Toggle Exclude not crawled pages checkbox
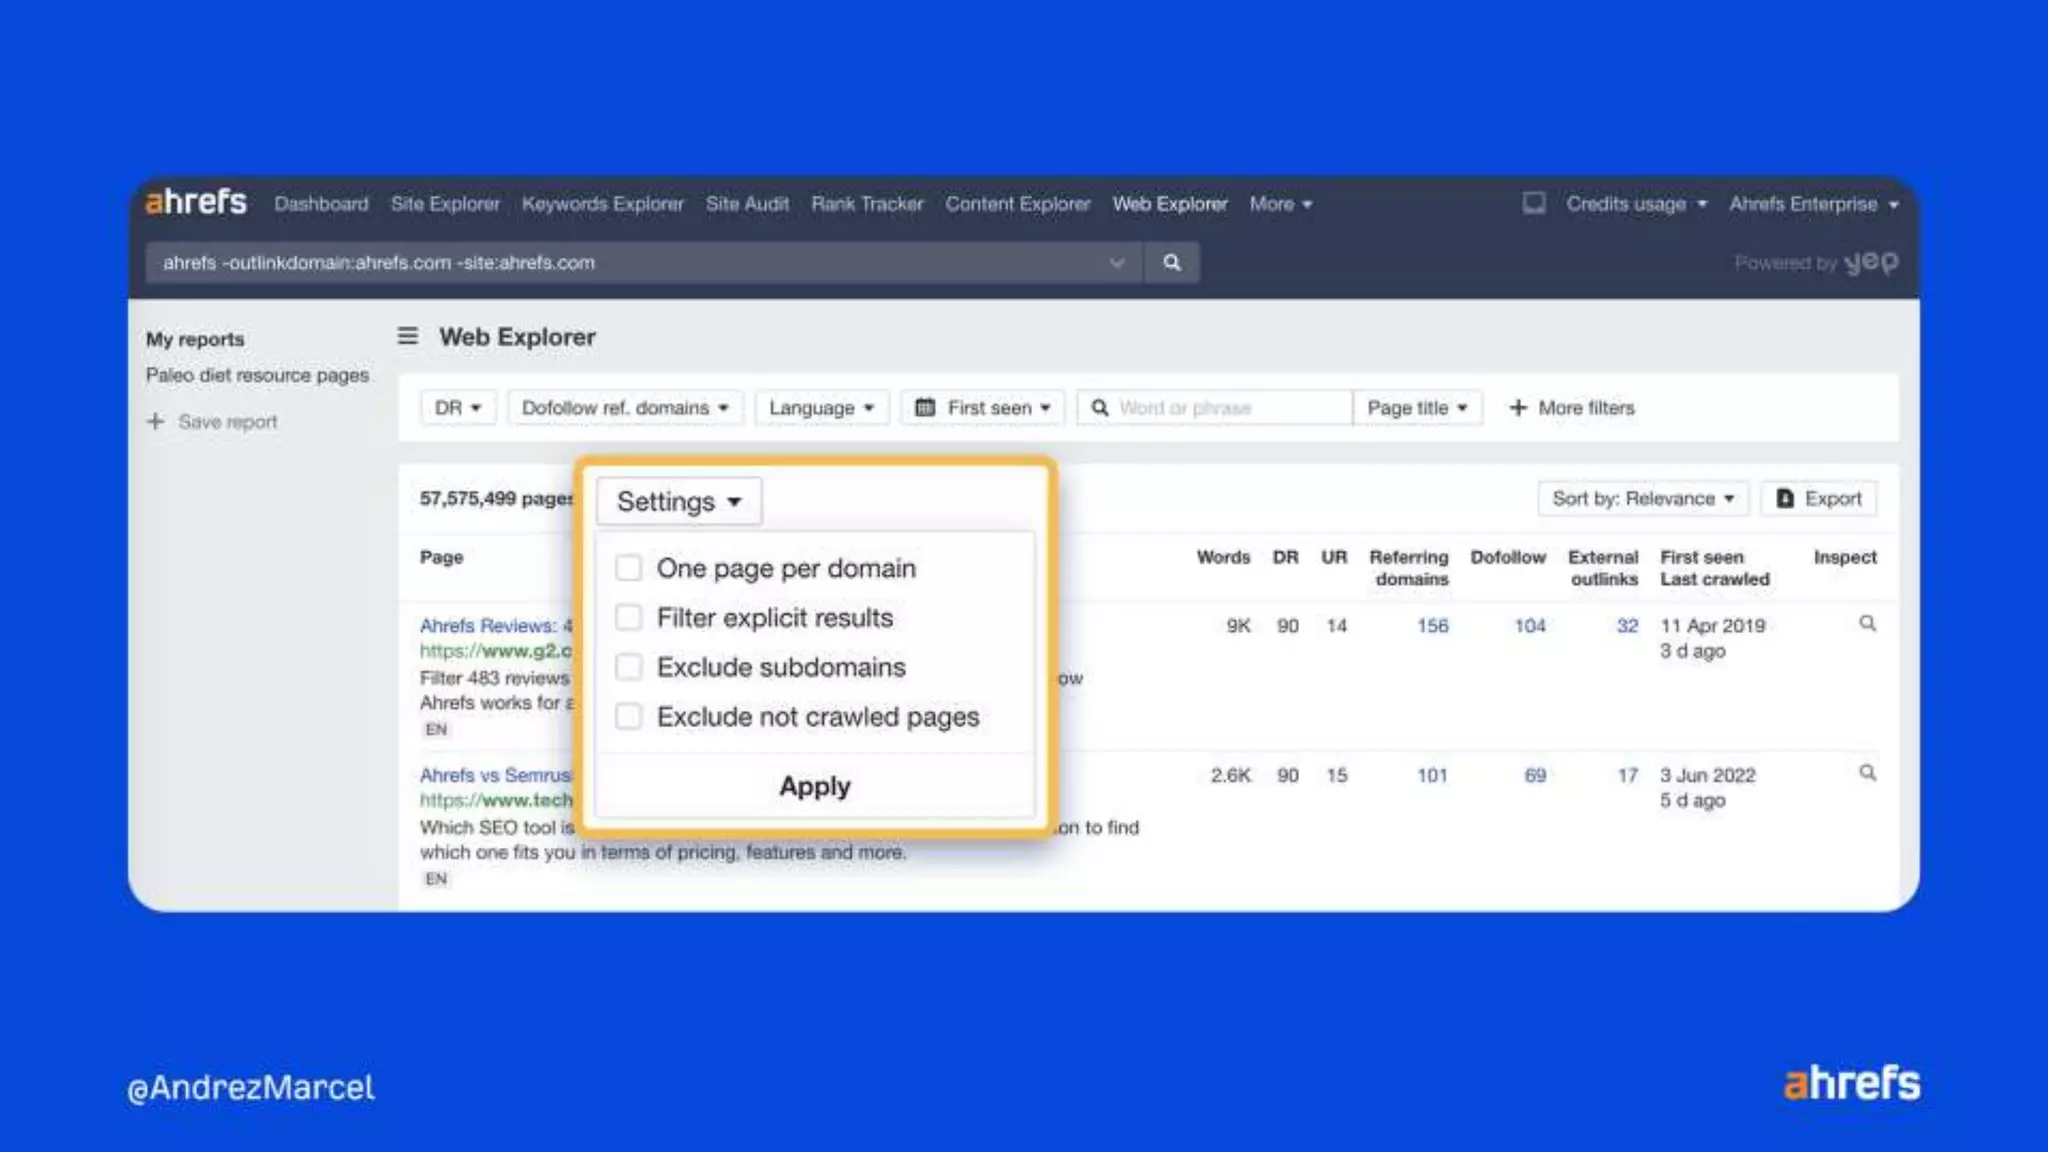Image resolution: width=2048 pixels, height=1152 pixels. [628, 717]
